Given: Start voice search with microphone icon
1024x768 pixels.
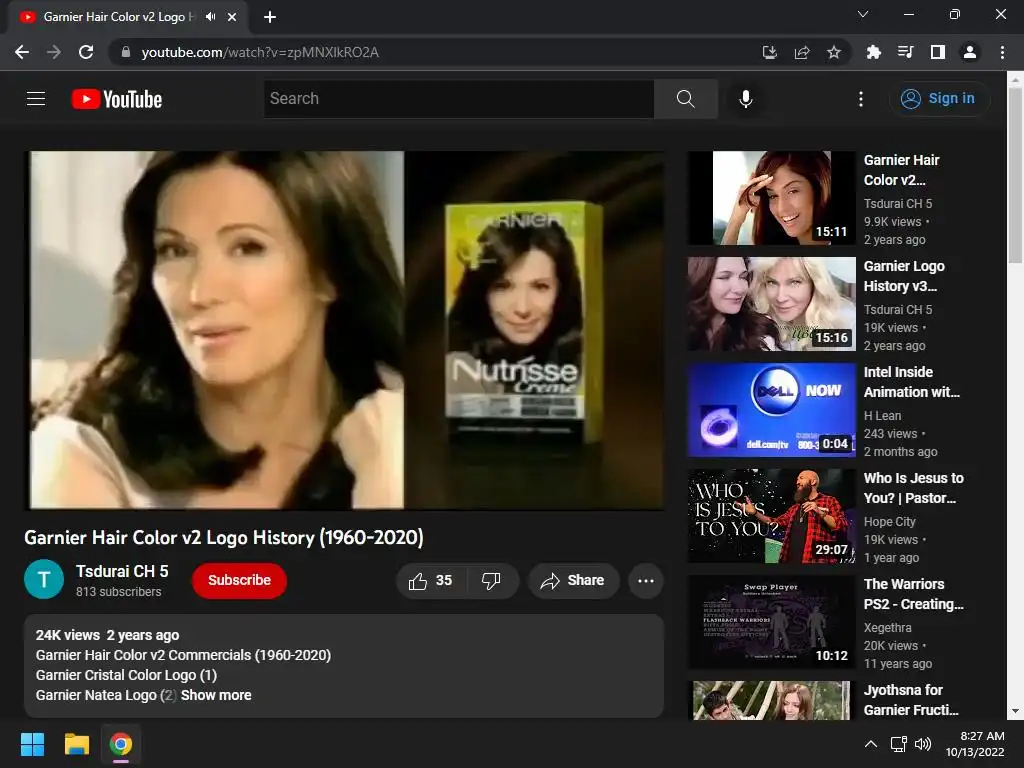Looking at the screenshot, I should [x=745, y=99].
